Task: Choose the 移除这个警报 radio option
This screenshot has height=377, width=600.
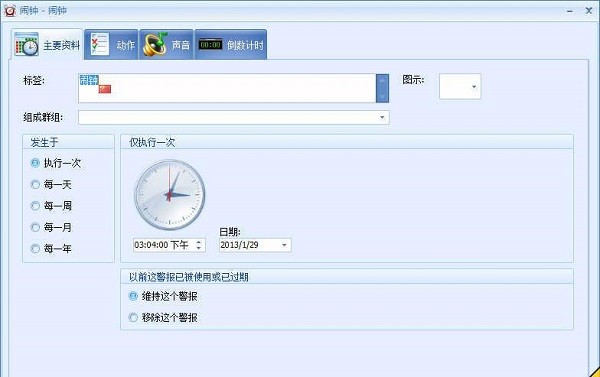Action: 133,317
